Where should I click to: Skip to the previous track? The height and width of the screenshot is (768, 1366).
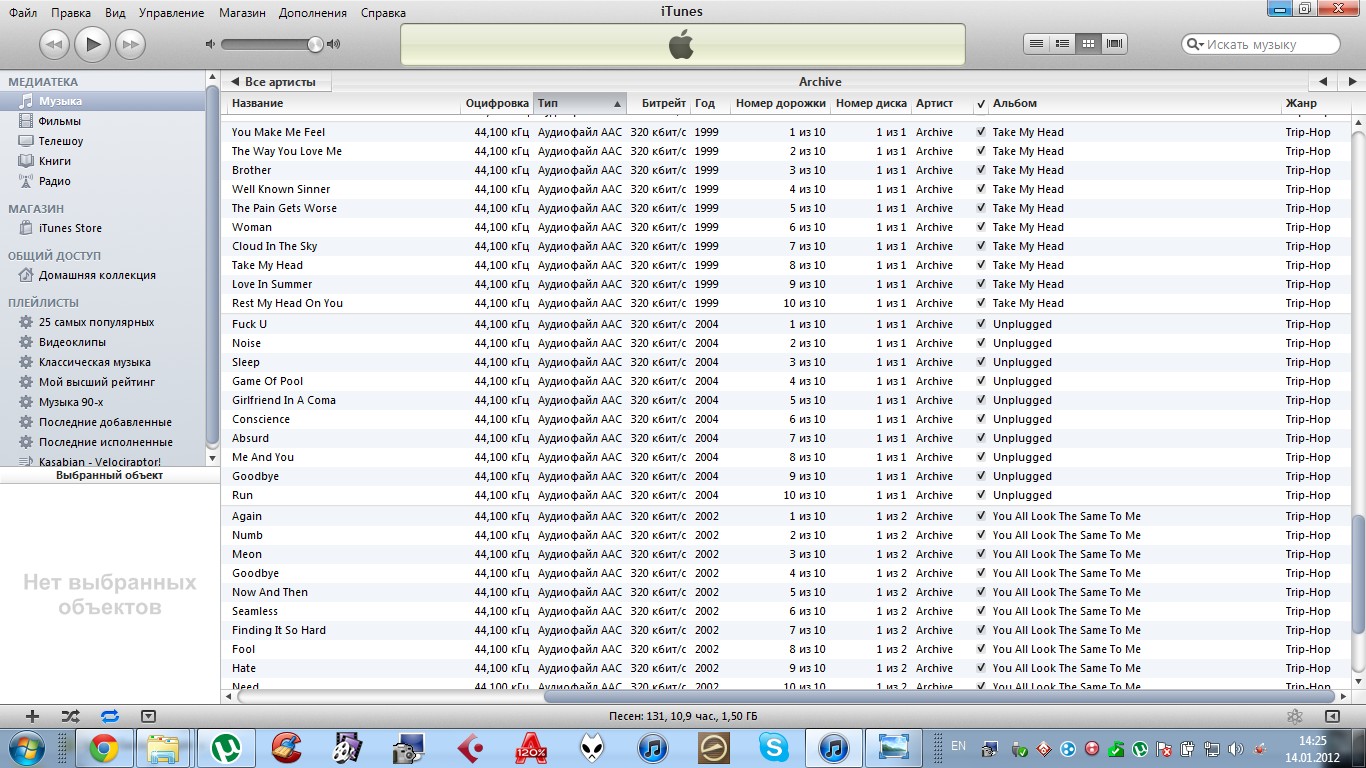coord(54,44)
